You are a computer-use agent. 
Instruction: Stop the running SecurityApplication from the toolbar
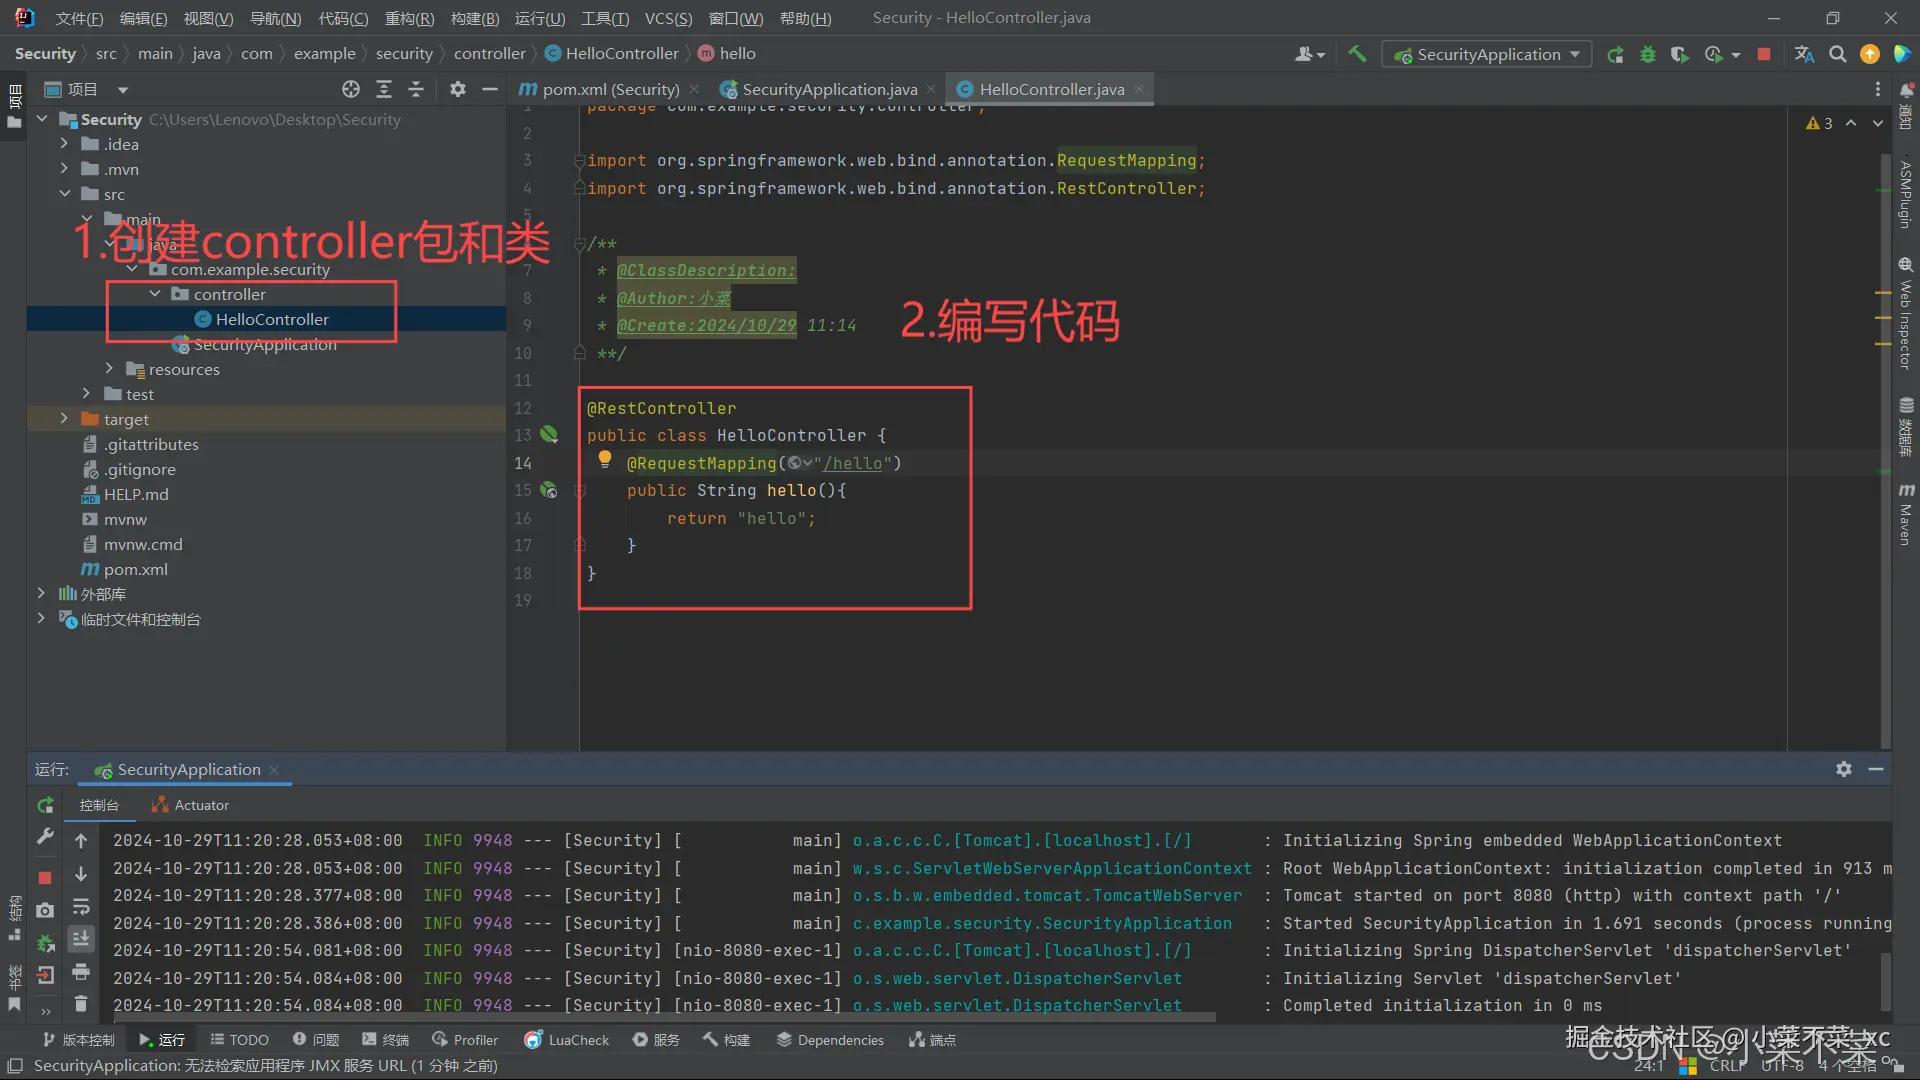(1764, 54)
